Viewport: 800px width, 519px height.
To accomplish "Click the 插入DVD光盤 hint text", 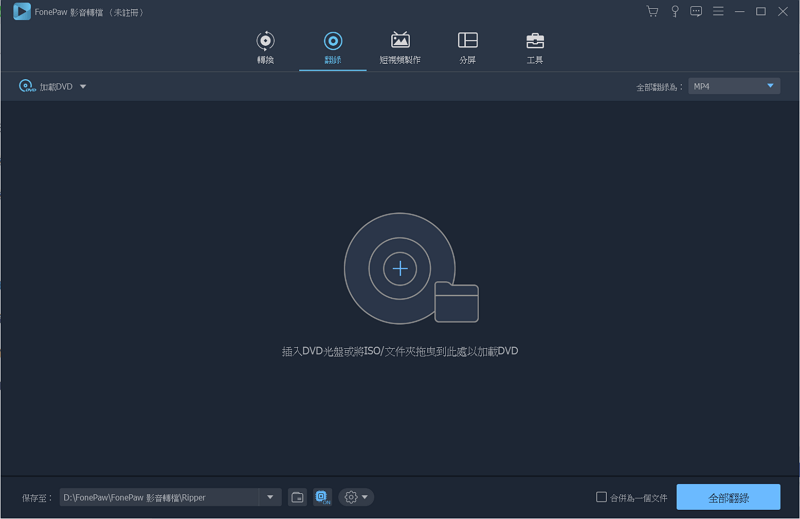I will (400, 351).
